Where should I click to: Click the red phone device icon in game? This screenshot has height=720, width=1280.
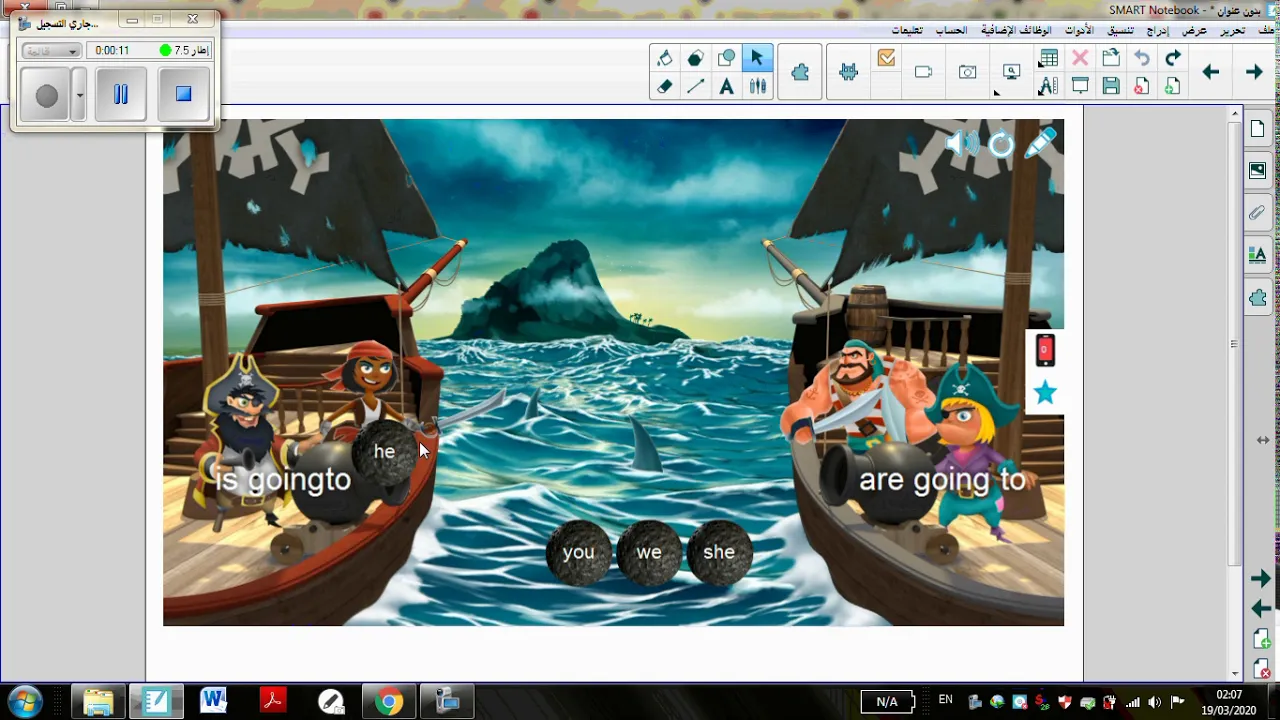[1045, 349]
